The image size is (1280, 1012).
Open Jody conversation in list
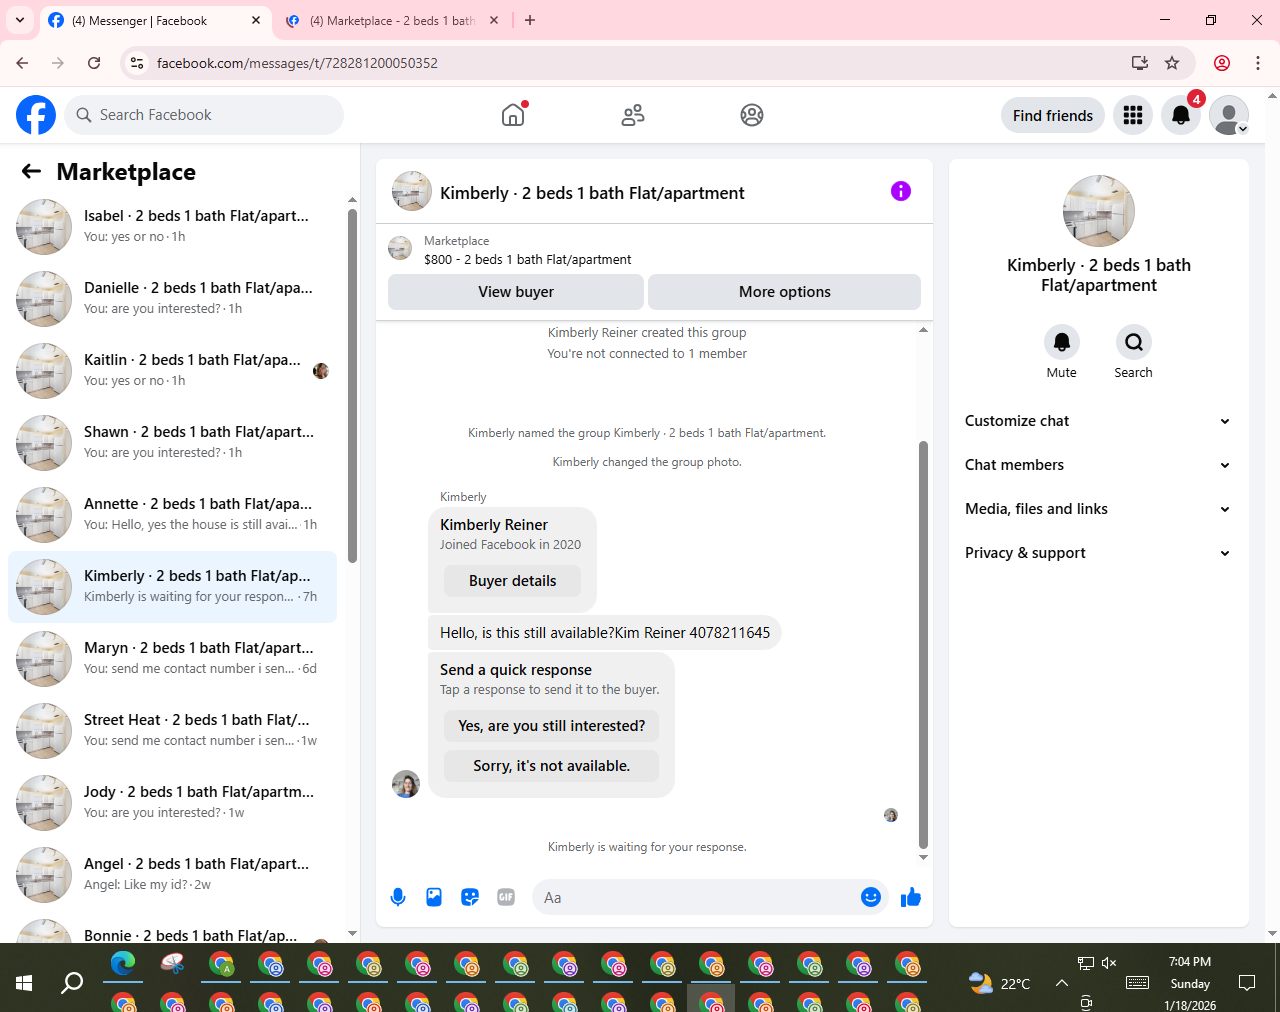point(172,802)
